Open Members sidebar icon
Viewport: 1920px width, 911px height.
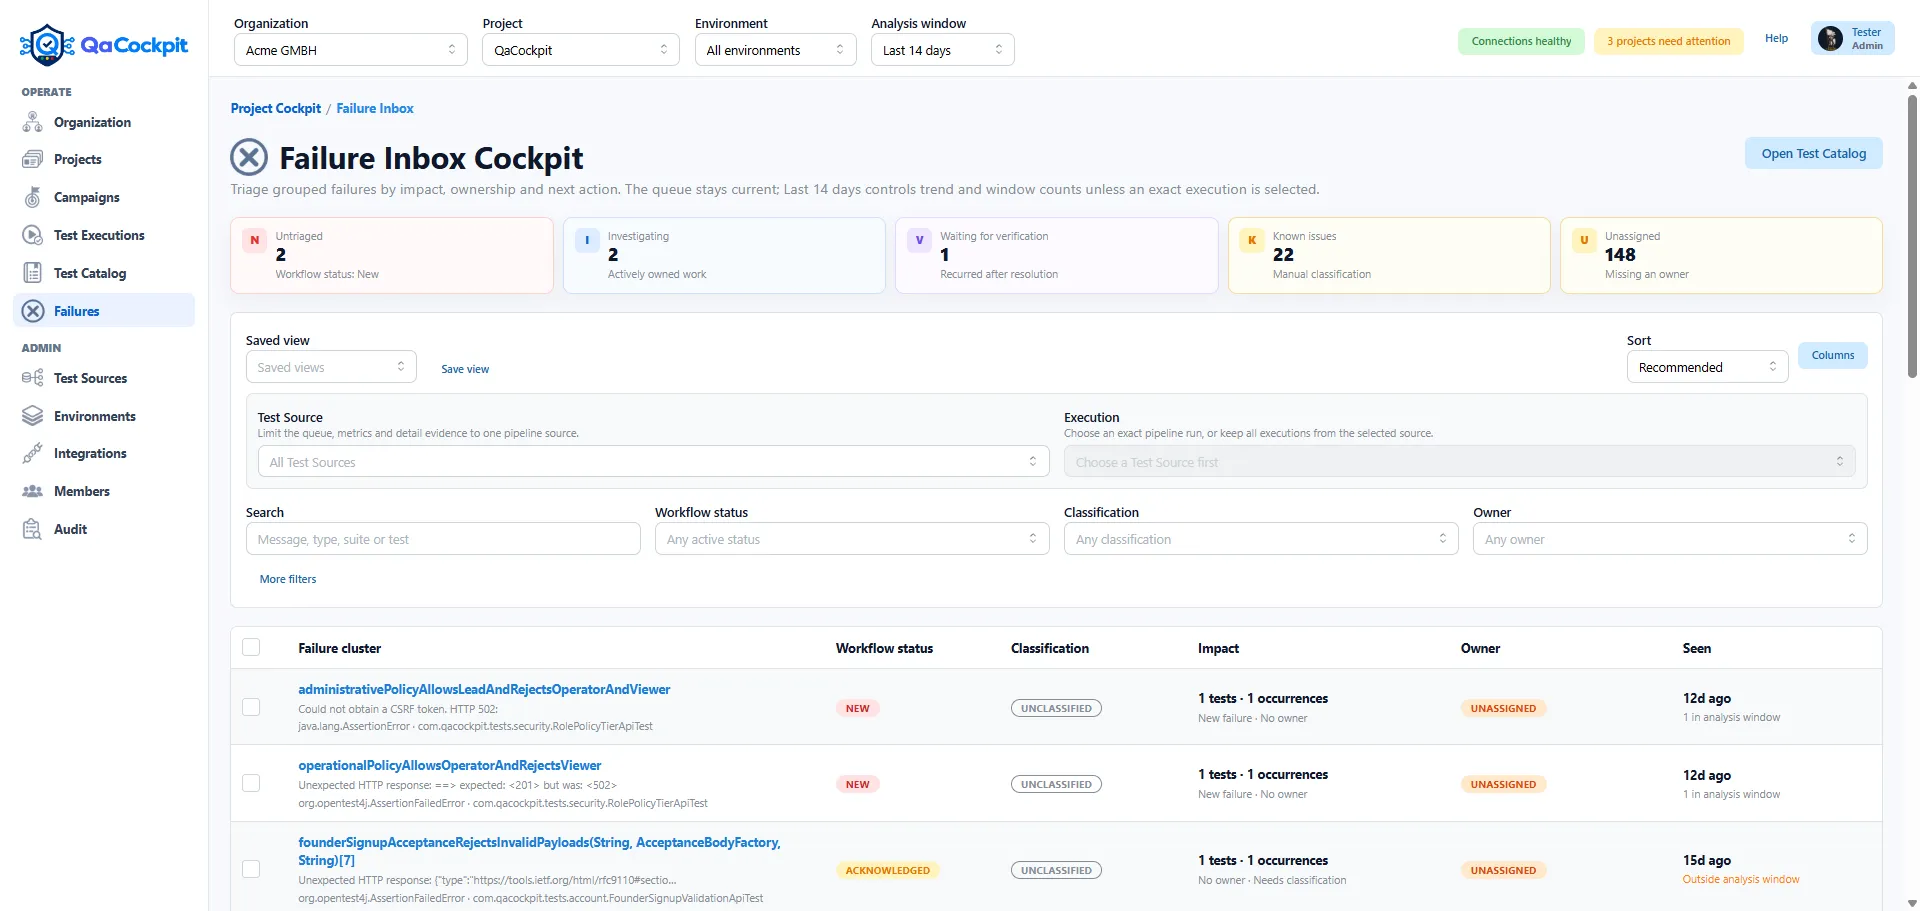33,491
